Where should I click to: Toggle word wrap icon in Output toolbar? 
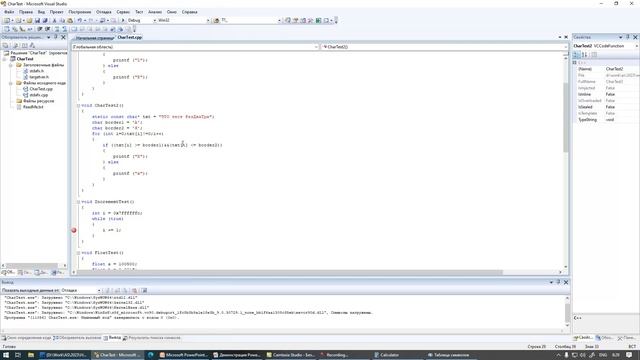point(144,290)
